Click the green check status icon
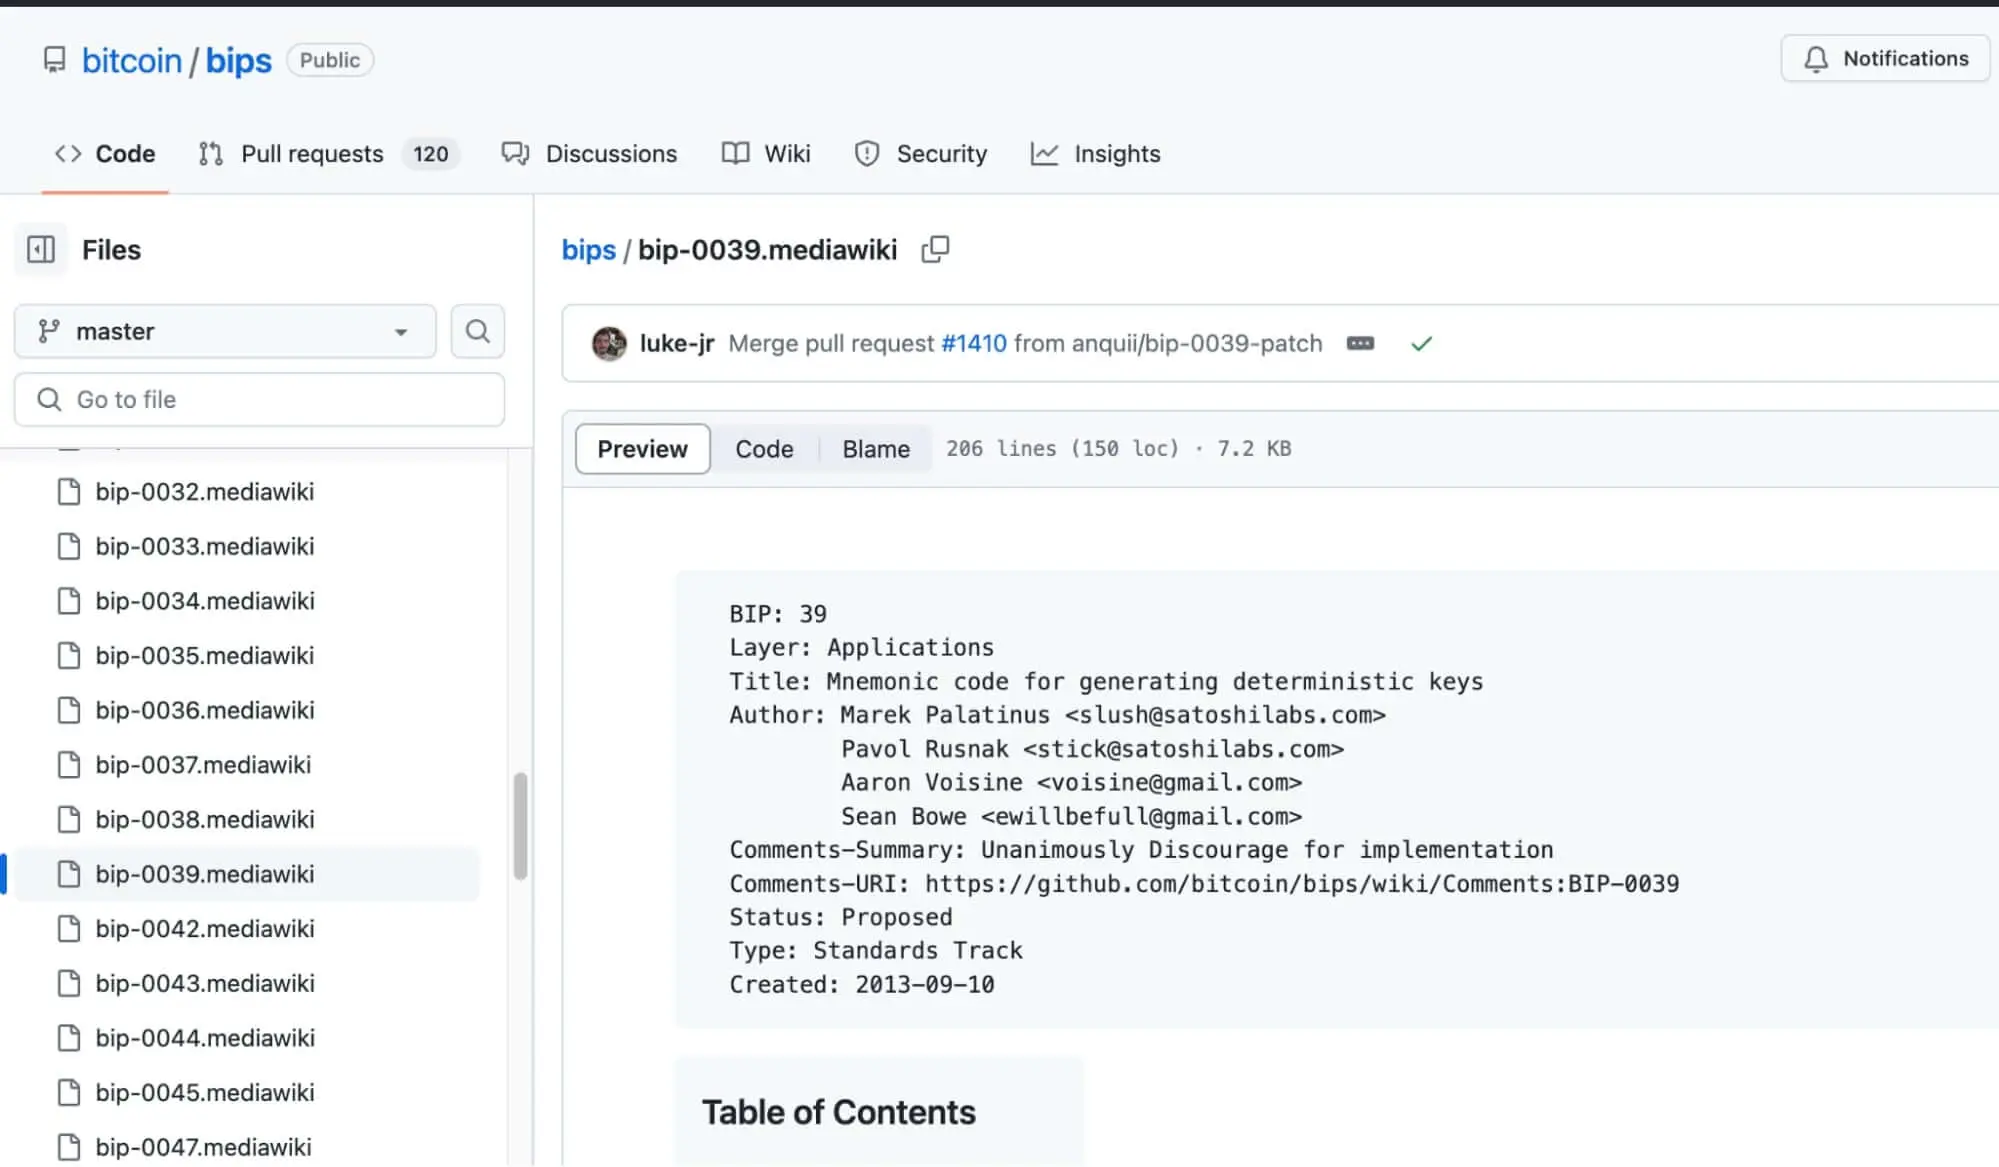The height and width of the screenshot is (1167, 1999). pyautogui.click(x=1421, y=343)
